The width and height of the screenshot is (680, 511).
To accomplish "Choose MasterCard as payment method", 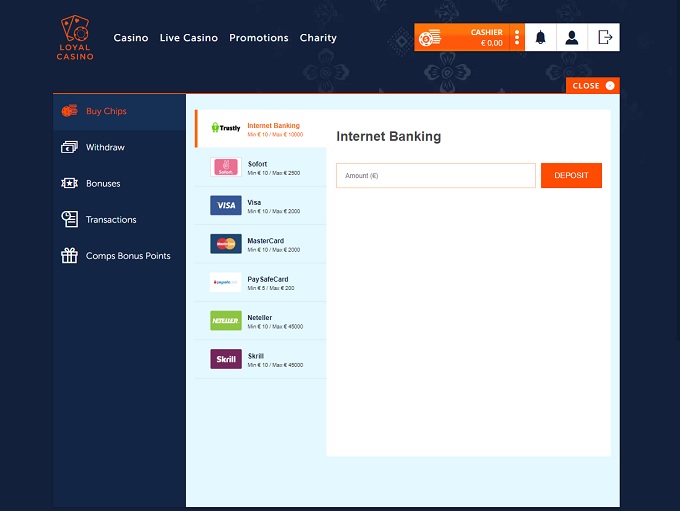I will click(x=260, y=244).
